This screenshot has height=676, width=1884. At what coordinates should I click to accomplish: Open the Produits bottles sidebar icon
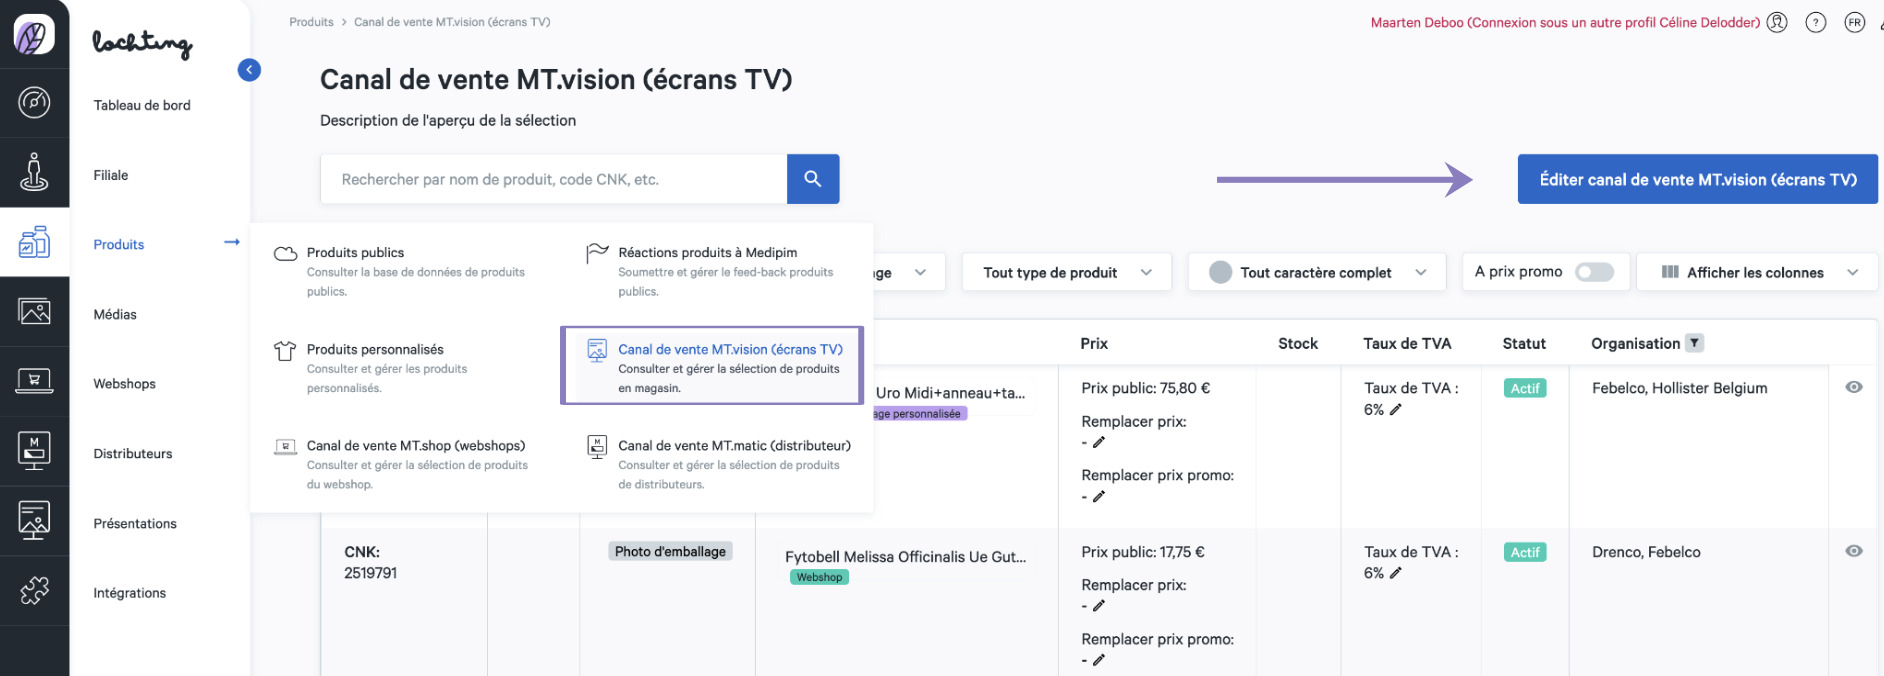tap(34, 242)
